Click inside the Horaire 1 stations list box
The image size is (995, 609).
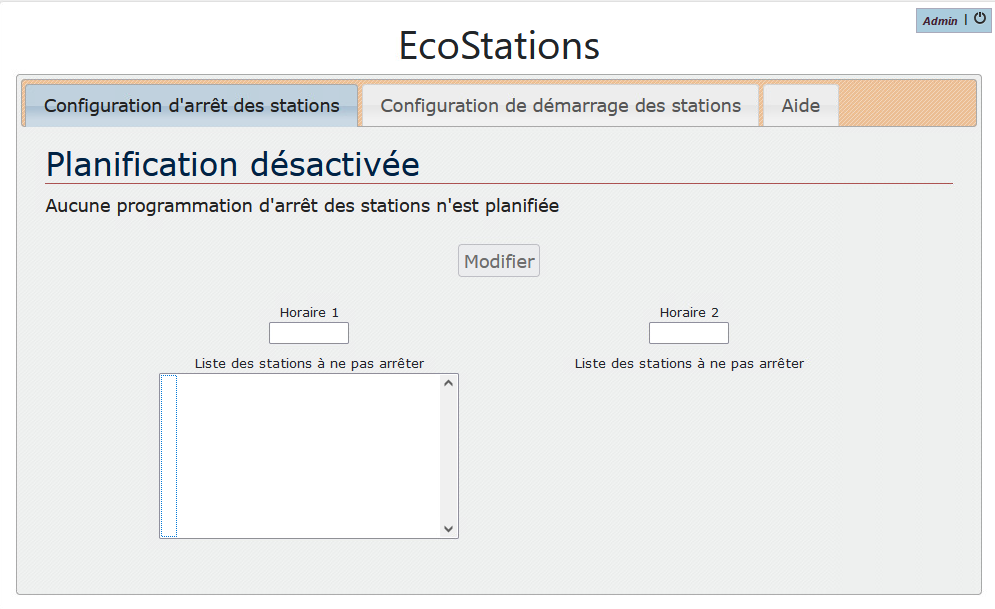tap(300, 456)
